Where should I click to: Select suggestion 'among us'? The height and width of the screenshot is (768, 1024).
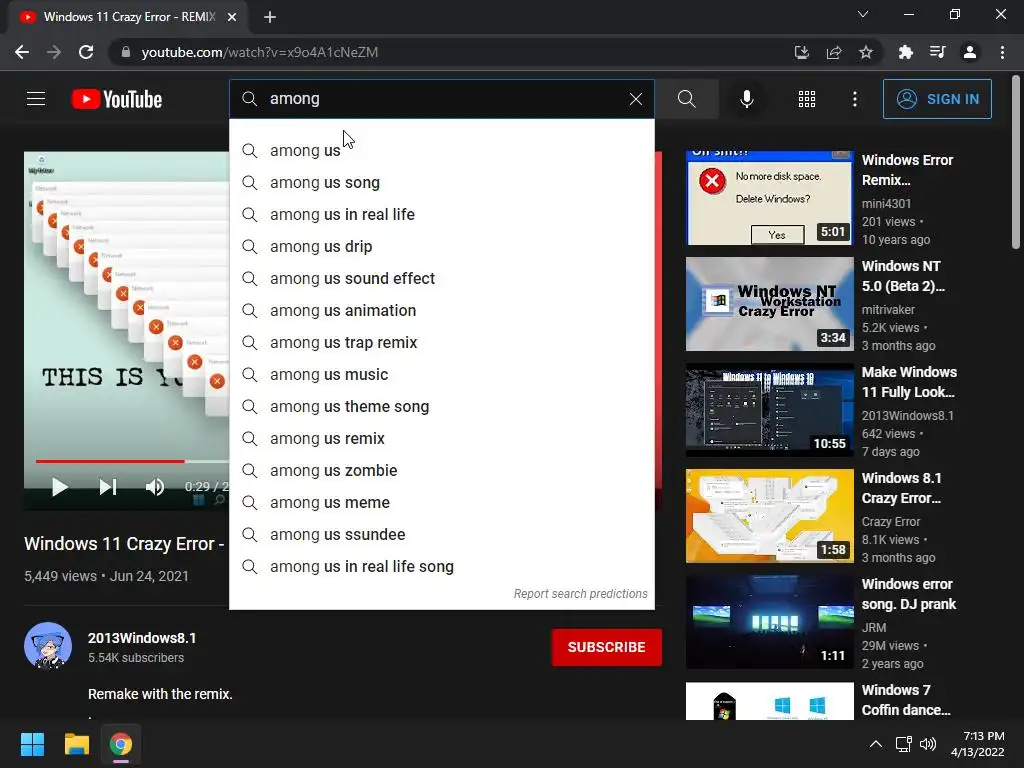pos(441,150)
